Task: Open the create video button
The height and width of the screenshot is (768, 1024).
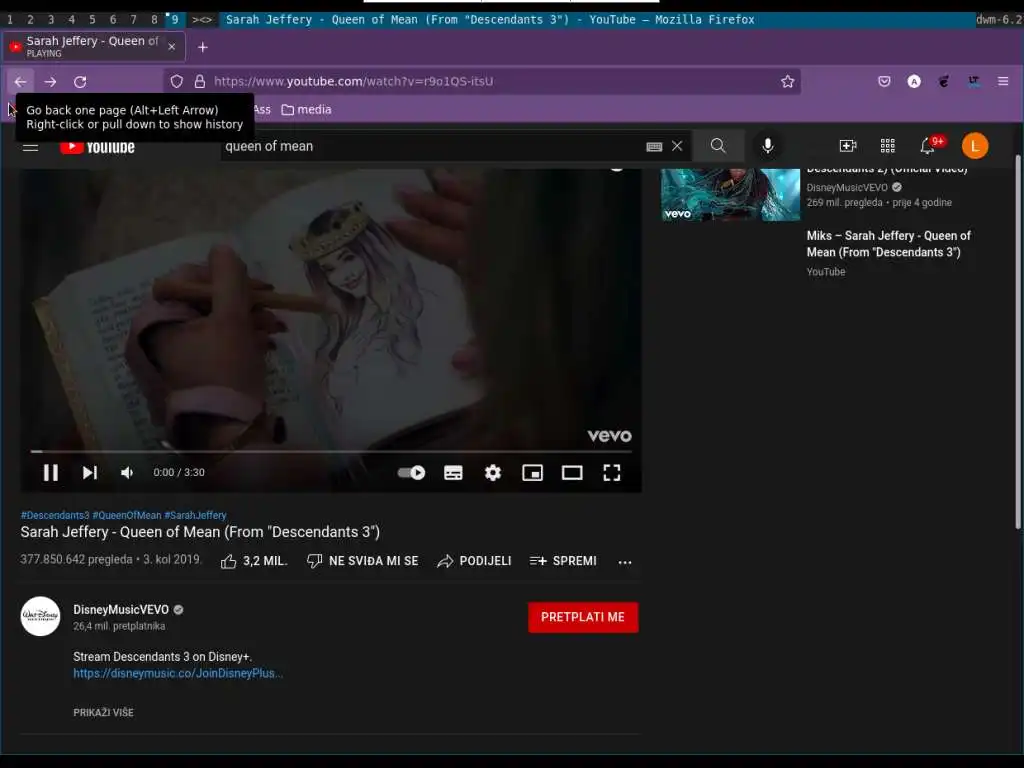Action: pos(848,146)
